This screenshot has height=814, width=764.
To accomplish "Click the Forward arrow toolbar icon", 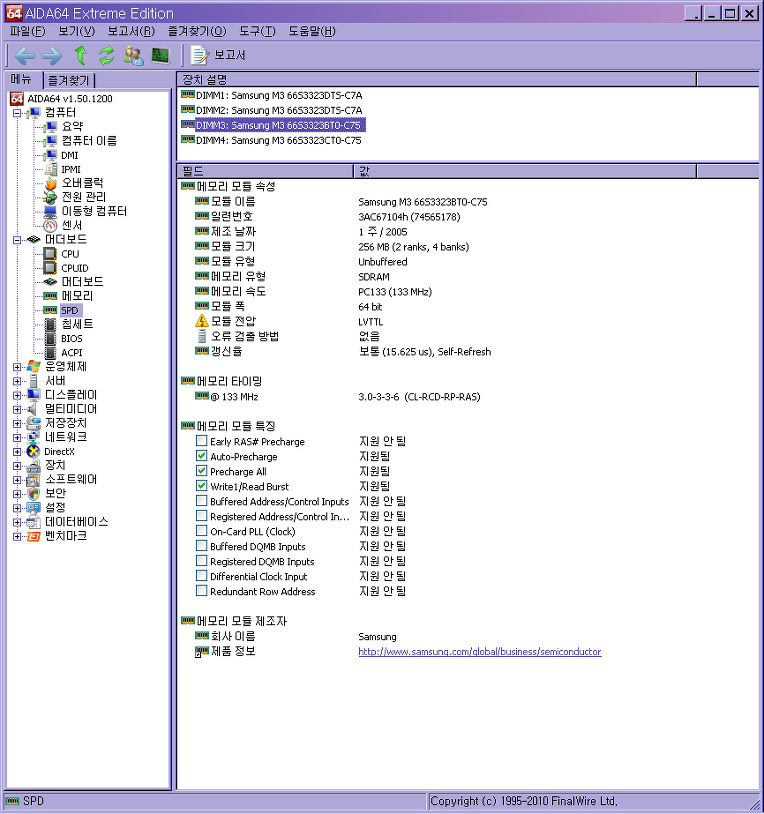I will [x=51, y=56].
